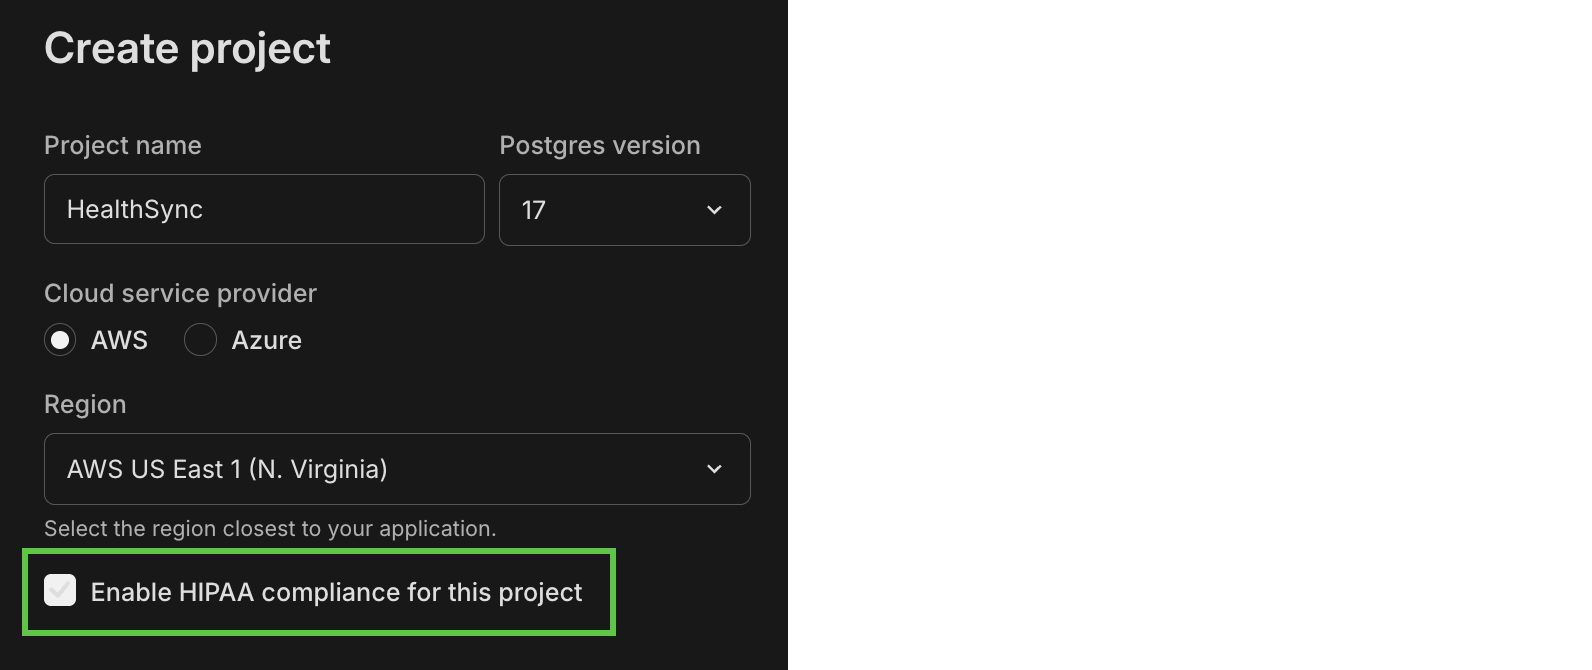Select AWS as cloud service provider

coord(59,340)
